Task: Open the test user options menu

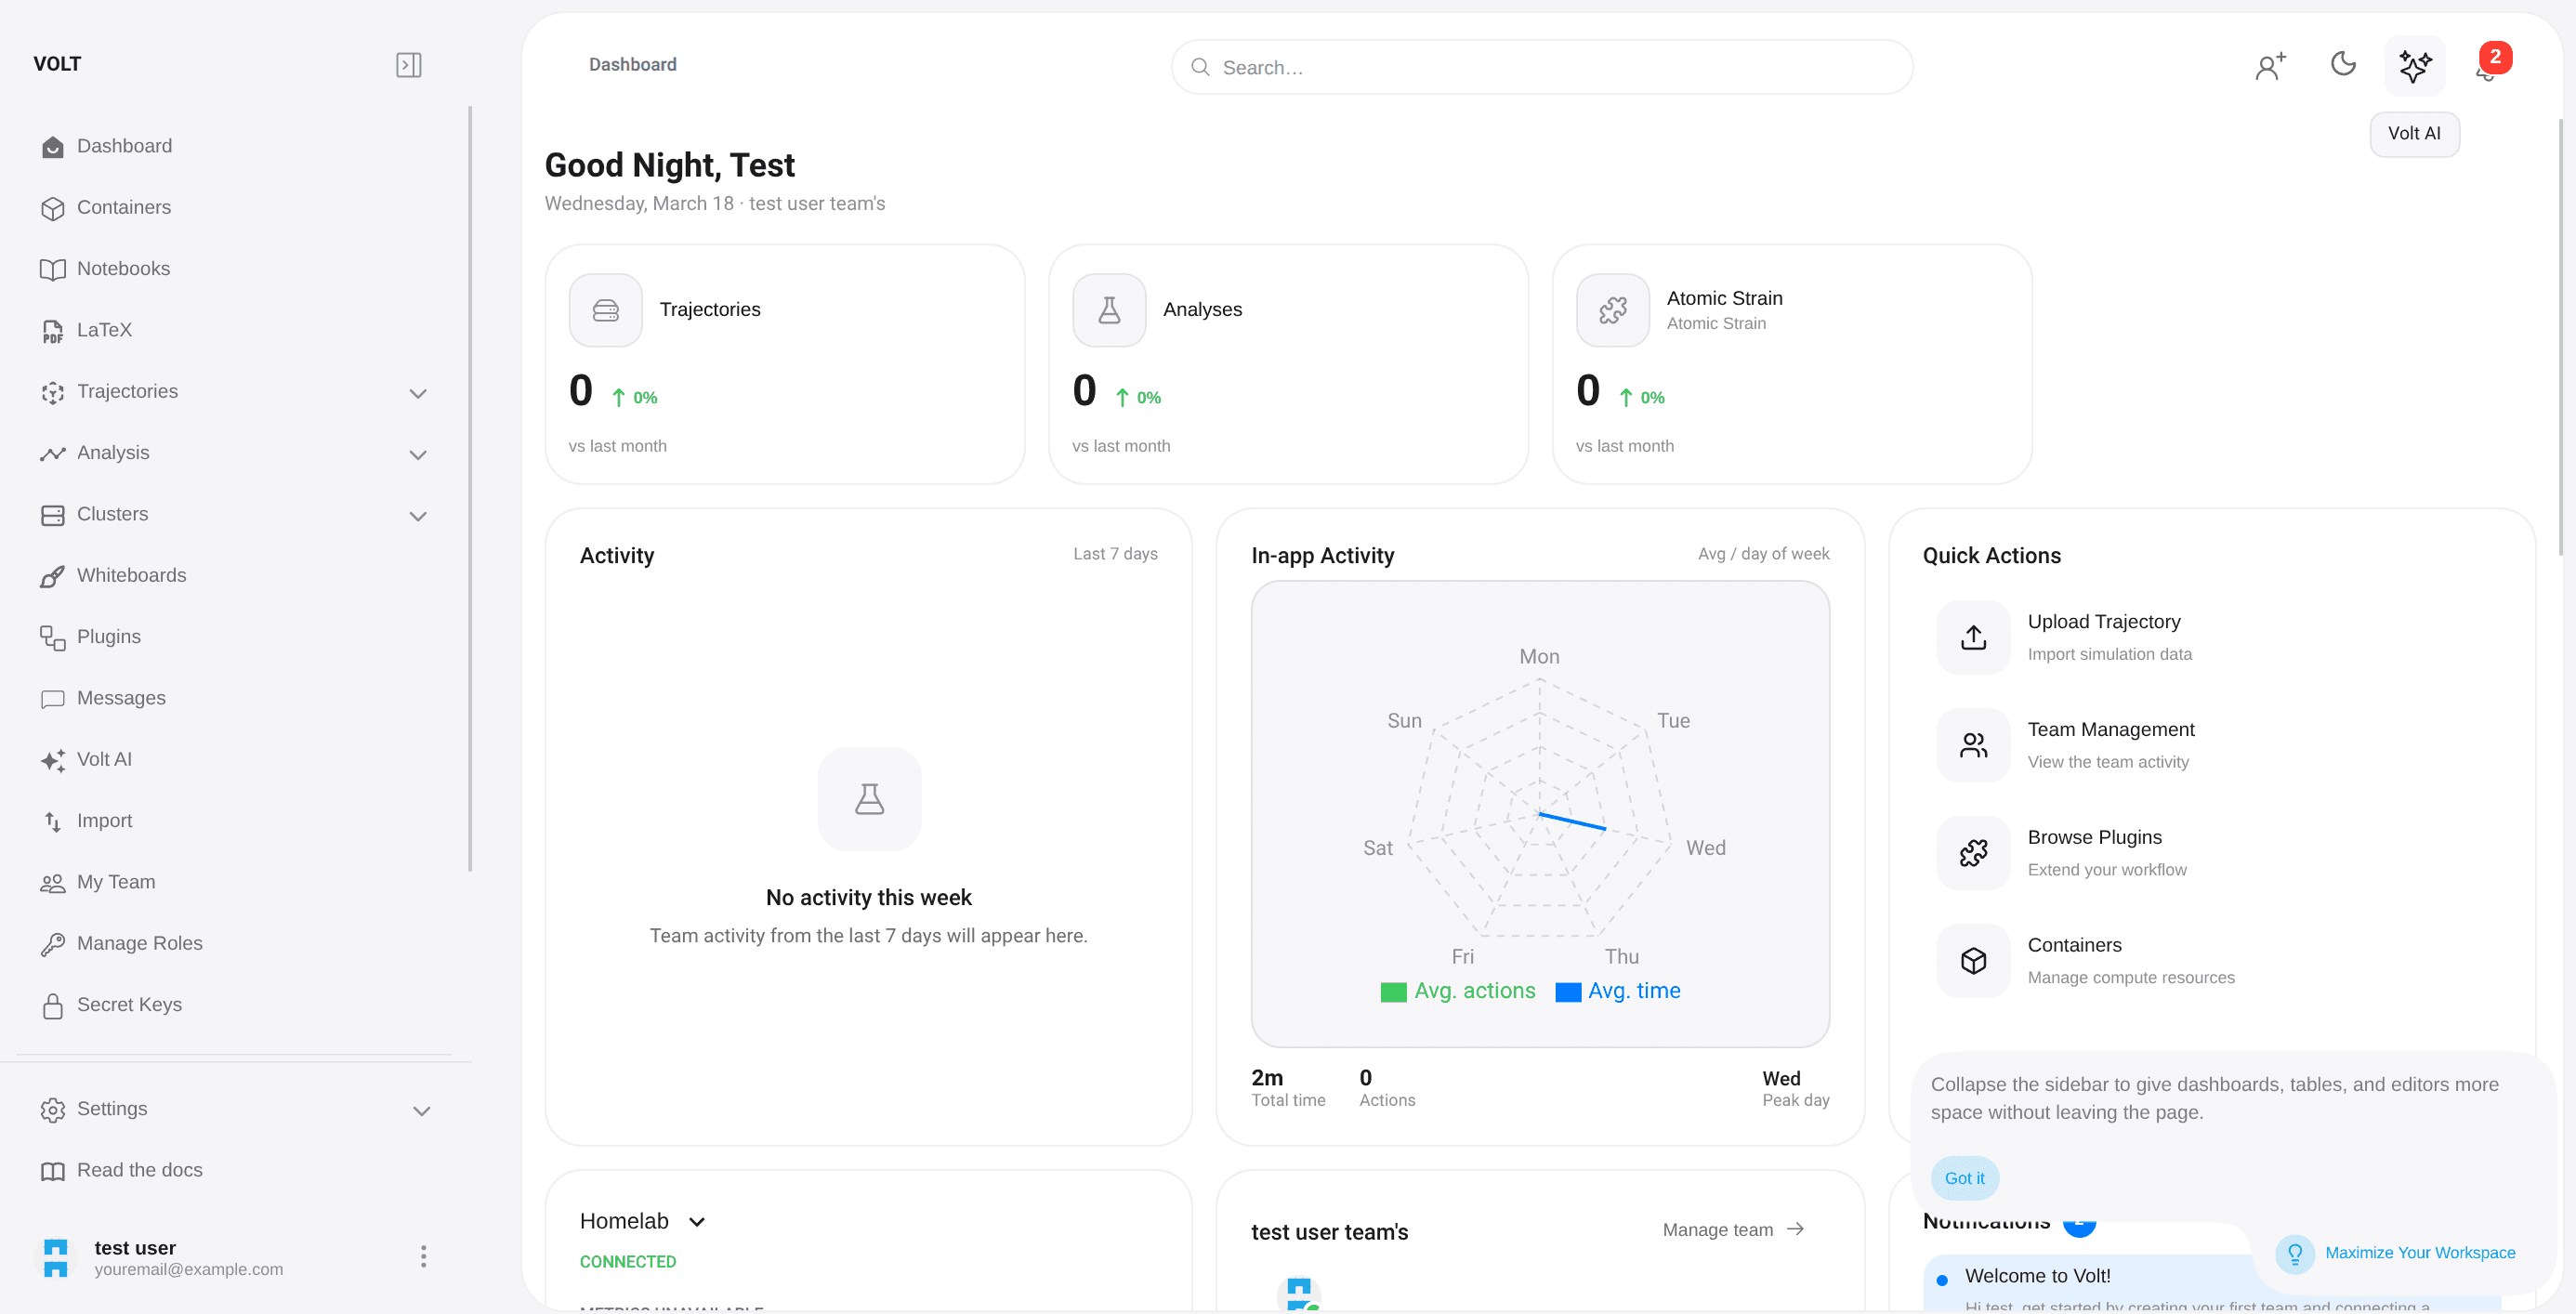Action: coord(424,1257)
